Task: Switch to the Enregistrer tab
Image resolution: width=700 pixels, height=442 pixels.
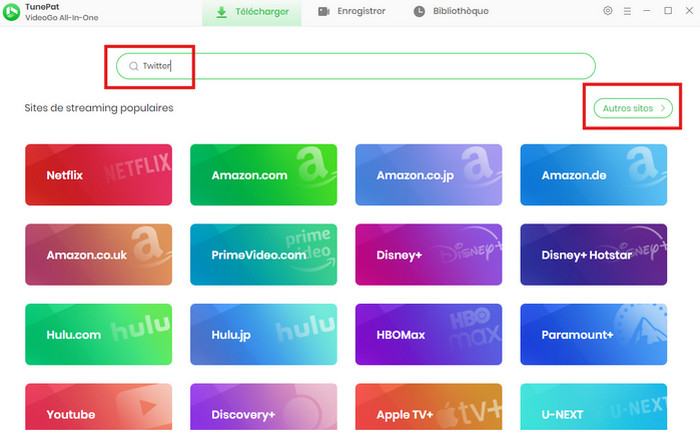Action: tap(352, 11)
